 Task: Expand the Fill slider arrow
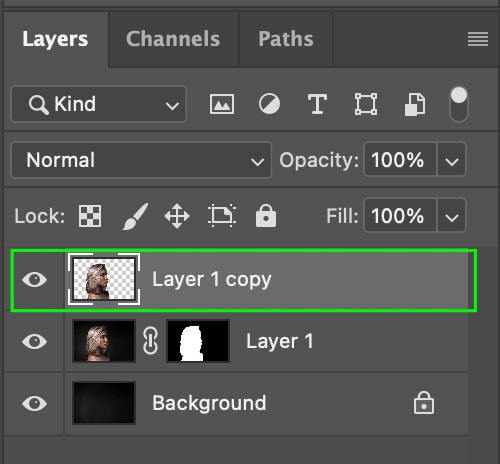click(452, 215)
